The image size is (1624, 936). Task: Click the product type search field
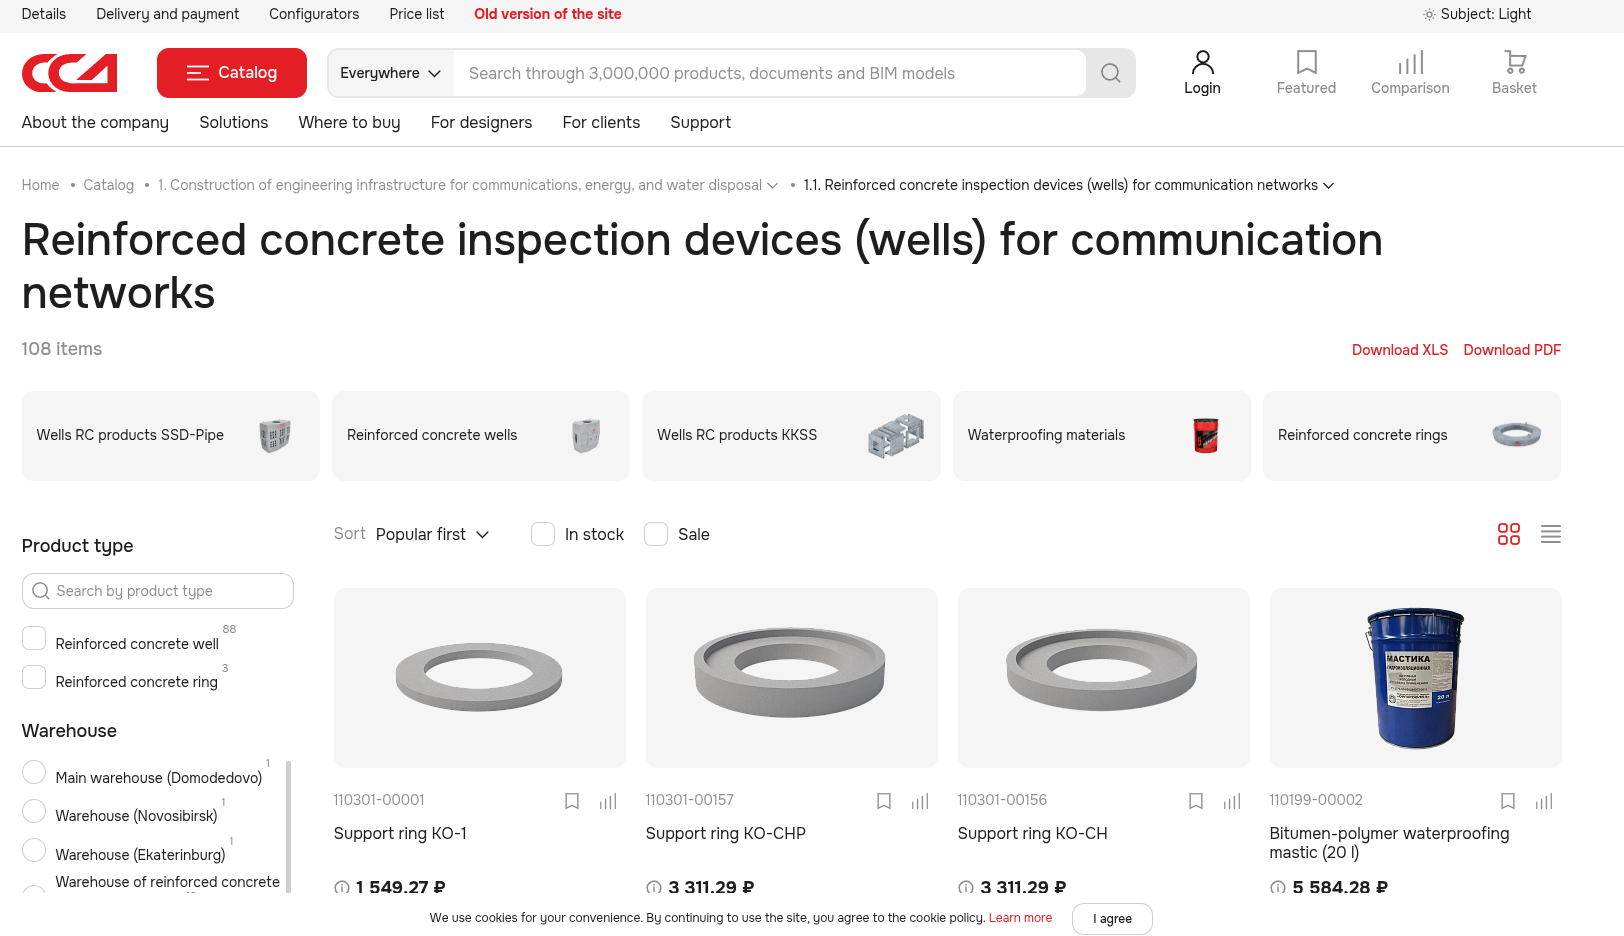[x=158, y=591]
